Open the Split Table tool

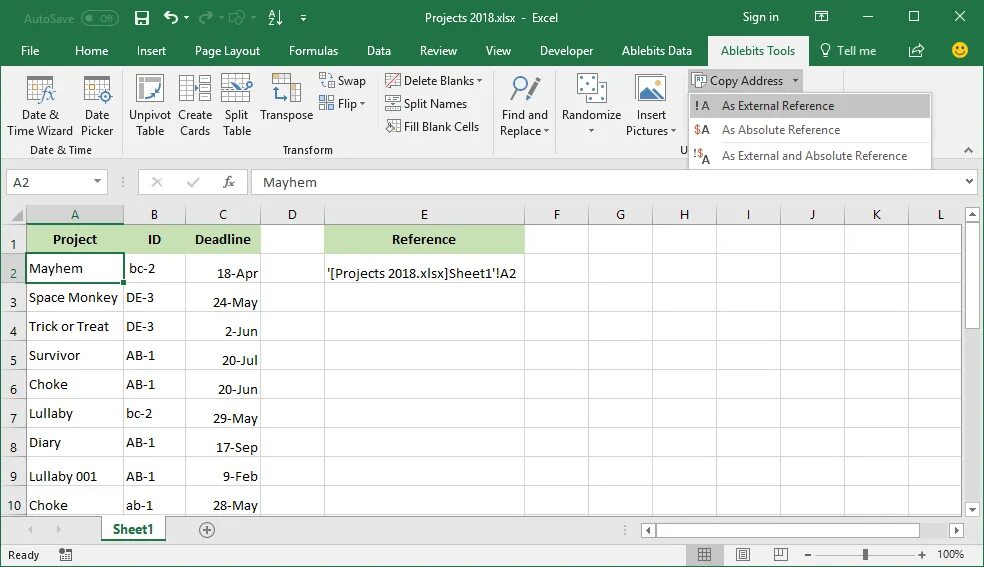[237, 105]
